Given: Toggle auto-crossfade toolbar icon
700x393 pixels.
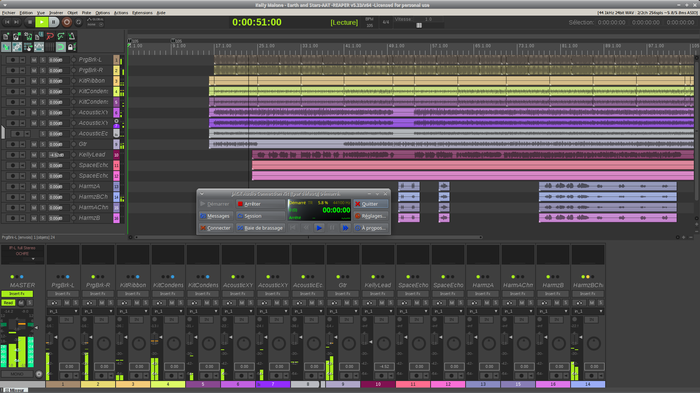Looking at the screenshot, I should point(6,47).
